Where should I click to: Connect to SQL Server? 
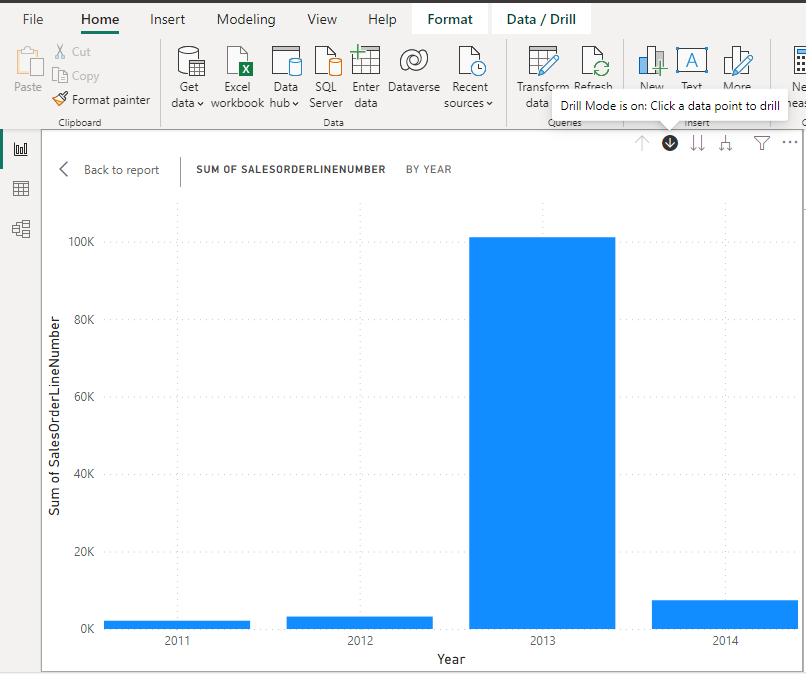tap(326, 77)
